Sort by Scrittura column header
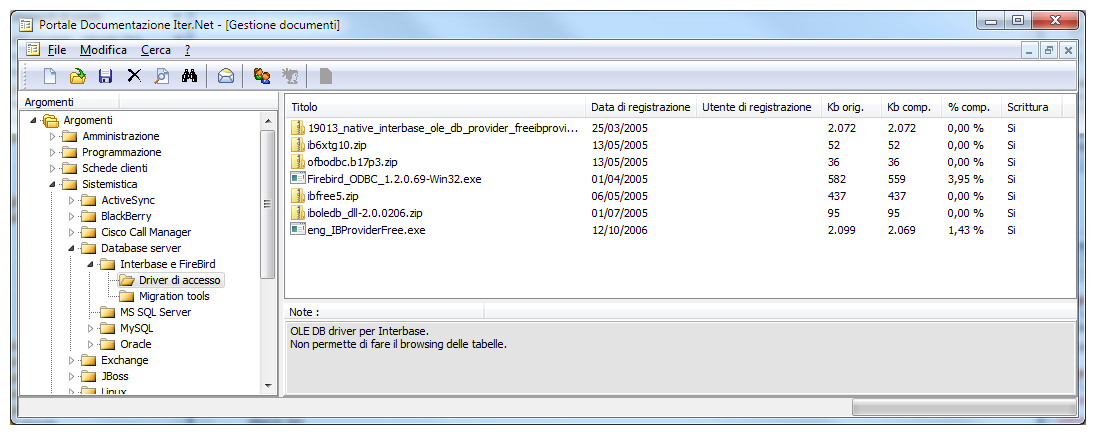This screenshot has height=435, width=1096. pyautogui.click(x=1031, y=107)
